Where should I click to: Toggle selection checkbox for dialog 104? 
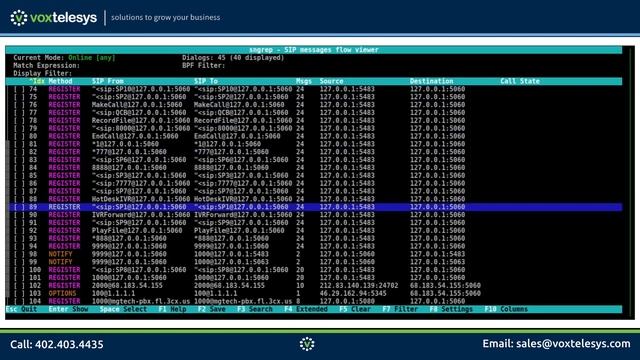pyautogui.click(x=18, y=301)
